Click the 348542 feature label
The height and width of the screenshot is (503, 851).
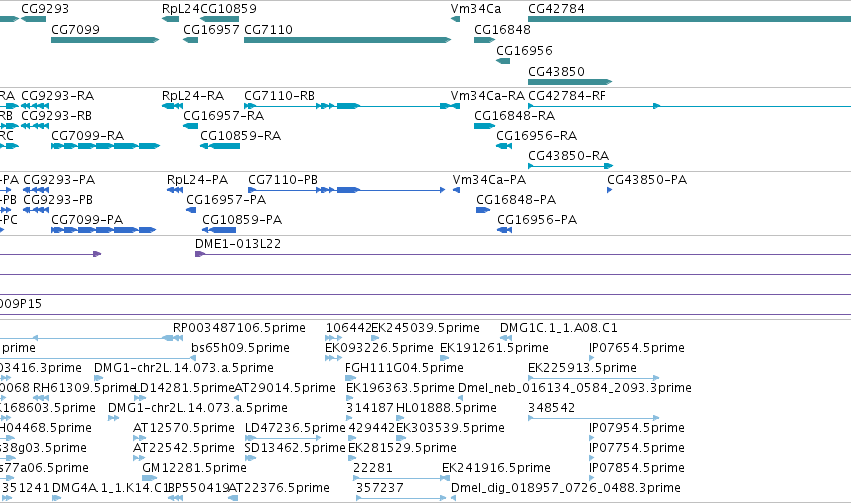coord(551,408)
